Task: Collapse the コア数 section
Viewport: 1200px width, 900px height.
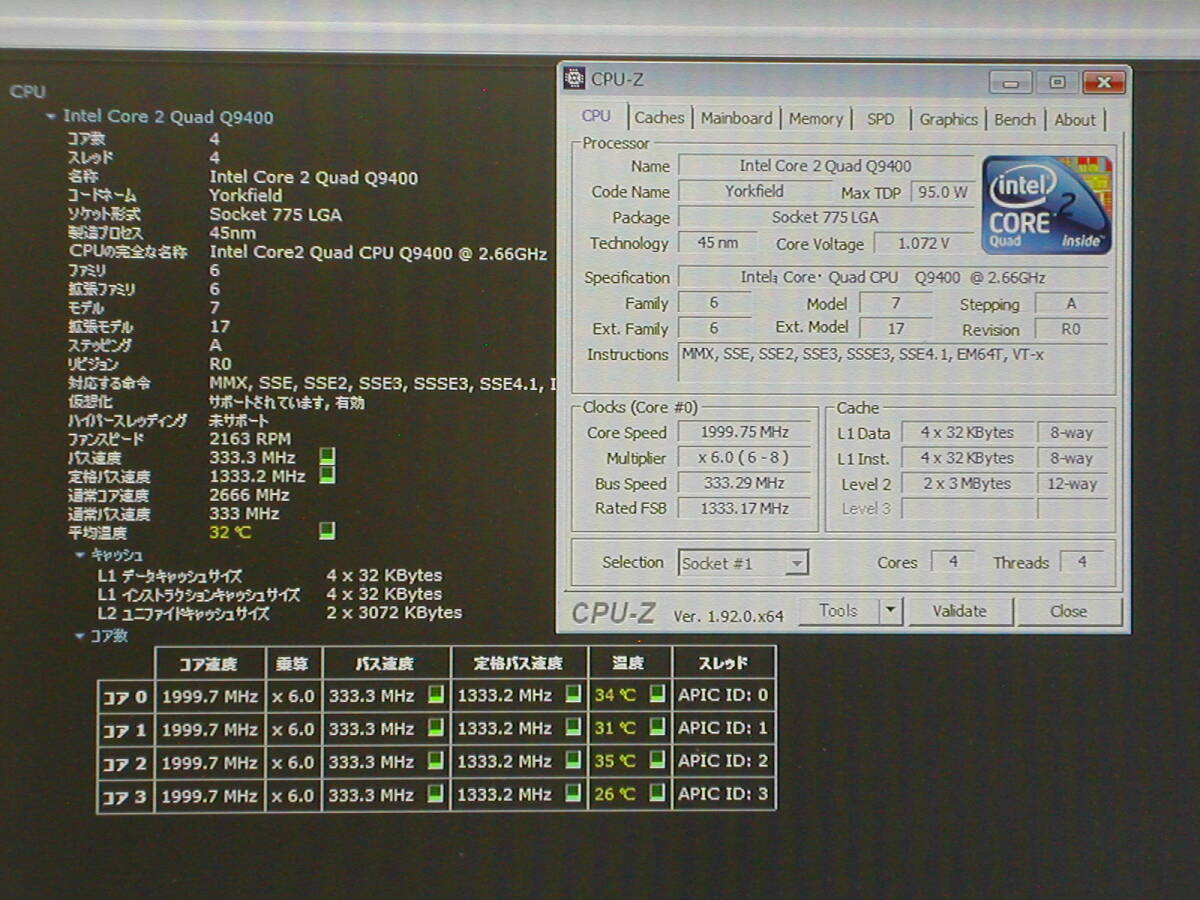Action: [80, 636]
